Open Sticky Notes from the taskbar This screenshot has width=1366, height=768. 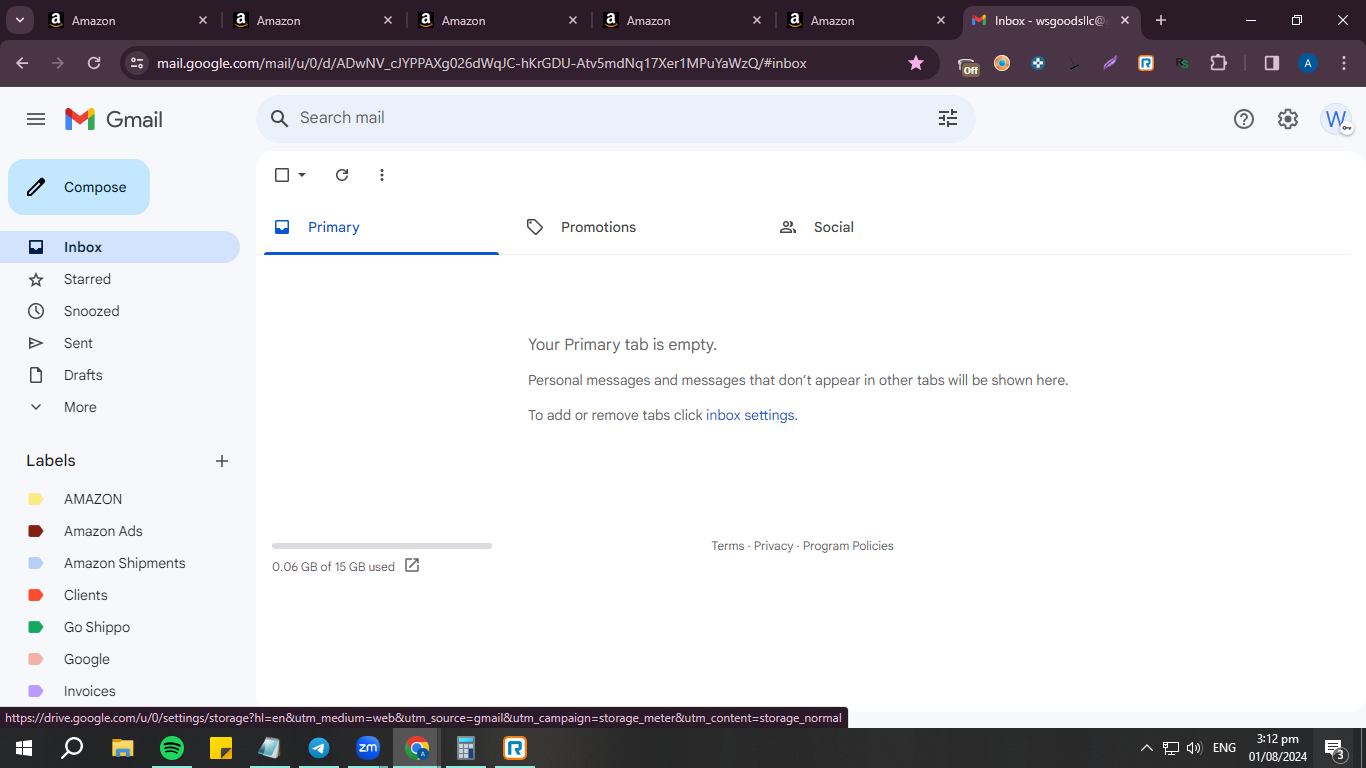pyautogui.click(x=221, y=748)
